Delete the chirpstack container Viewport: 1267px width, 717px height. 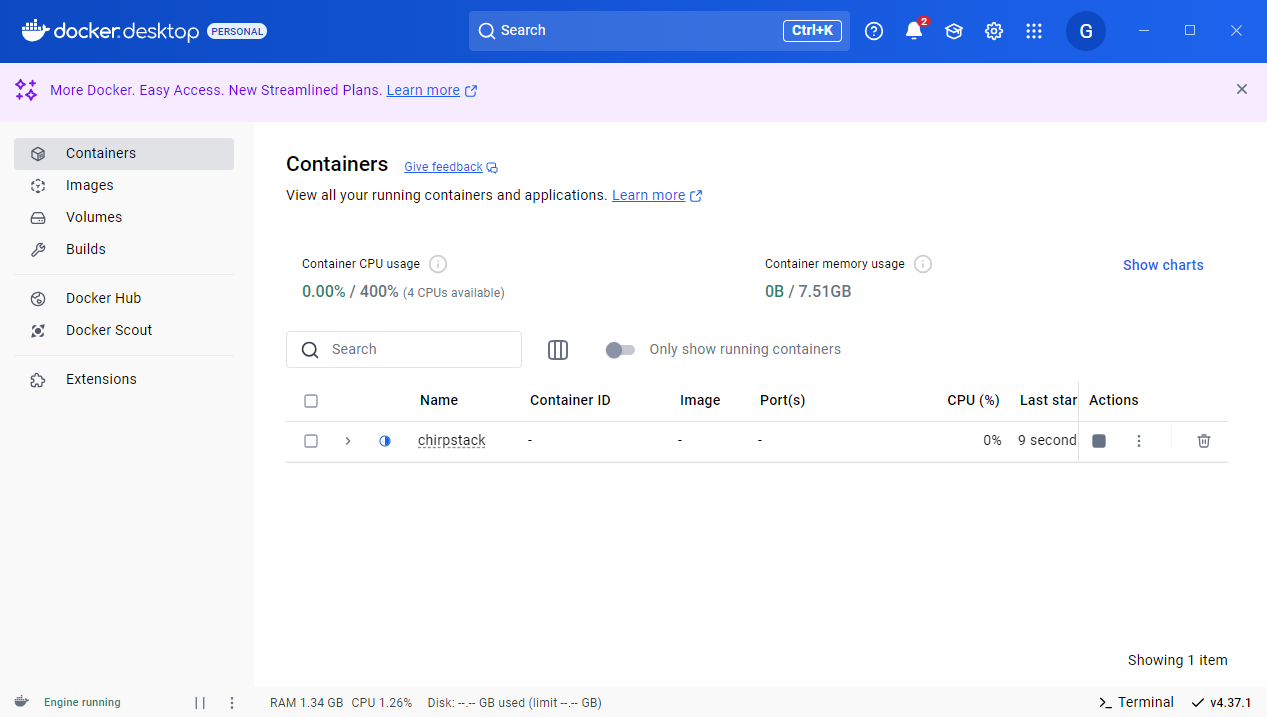pyautogui.click(x=1204, y=441)
